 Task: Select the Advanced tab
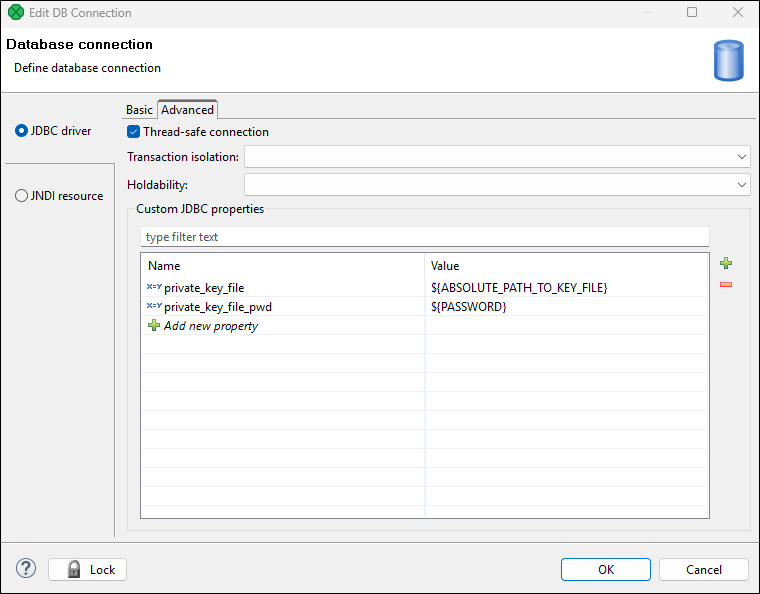coord(187,110)
